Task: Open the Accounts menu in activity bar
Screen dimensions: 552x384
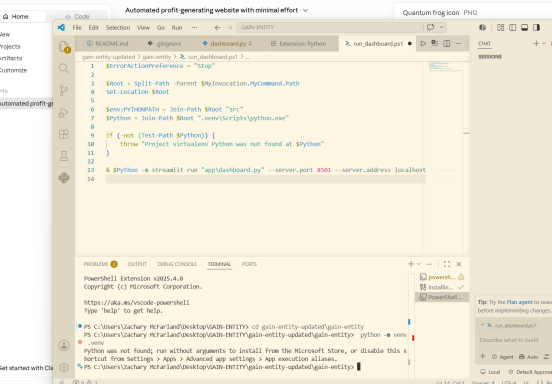Action: [64, 345]
